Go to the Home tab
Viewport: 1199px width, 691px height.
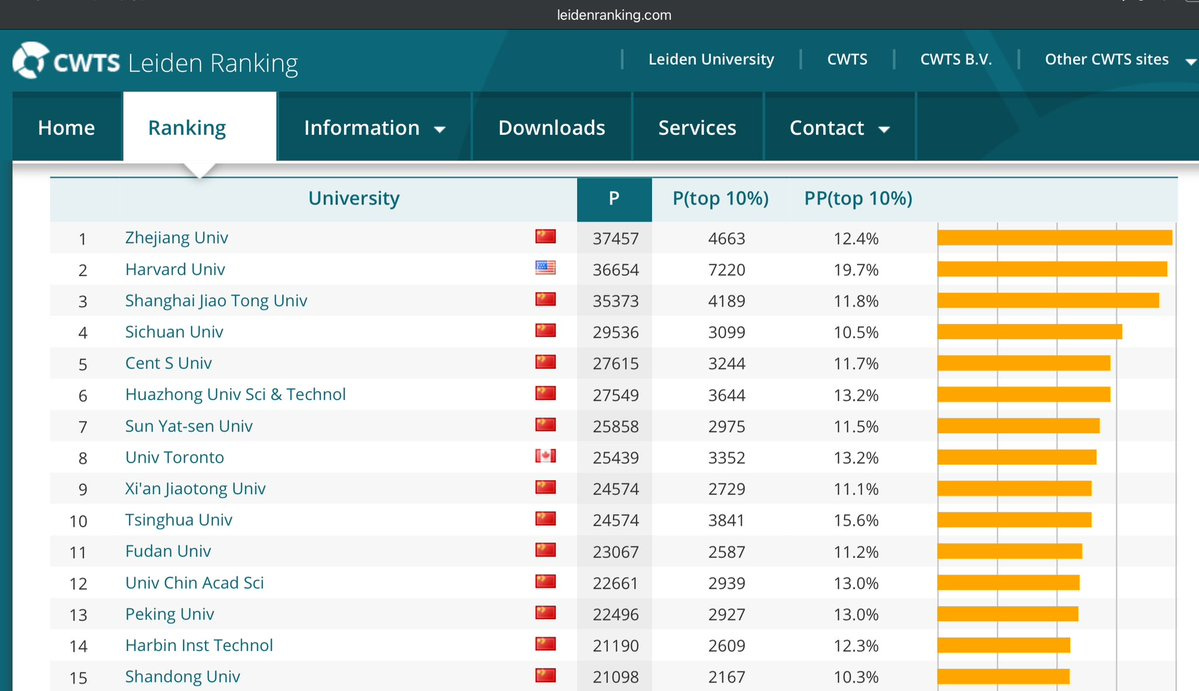tap(67, 128)
